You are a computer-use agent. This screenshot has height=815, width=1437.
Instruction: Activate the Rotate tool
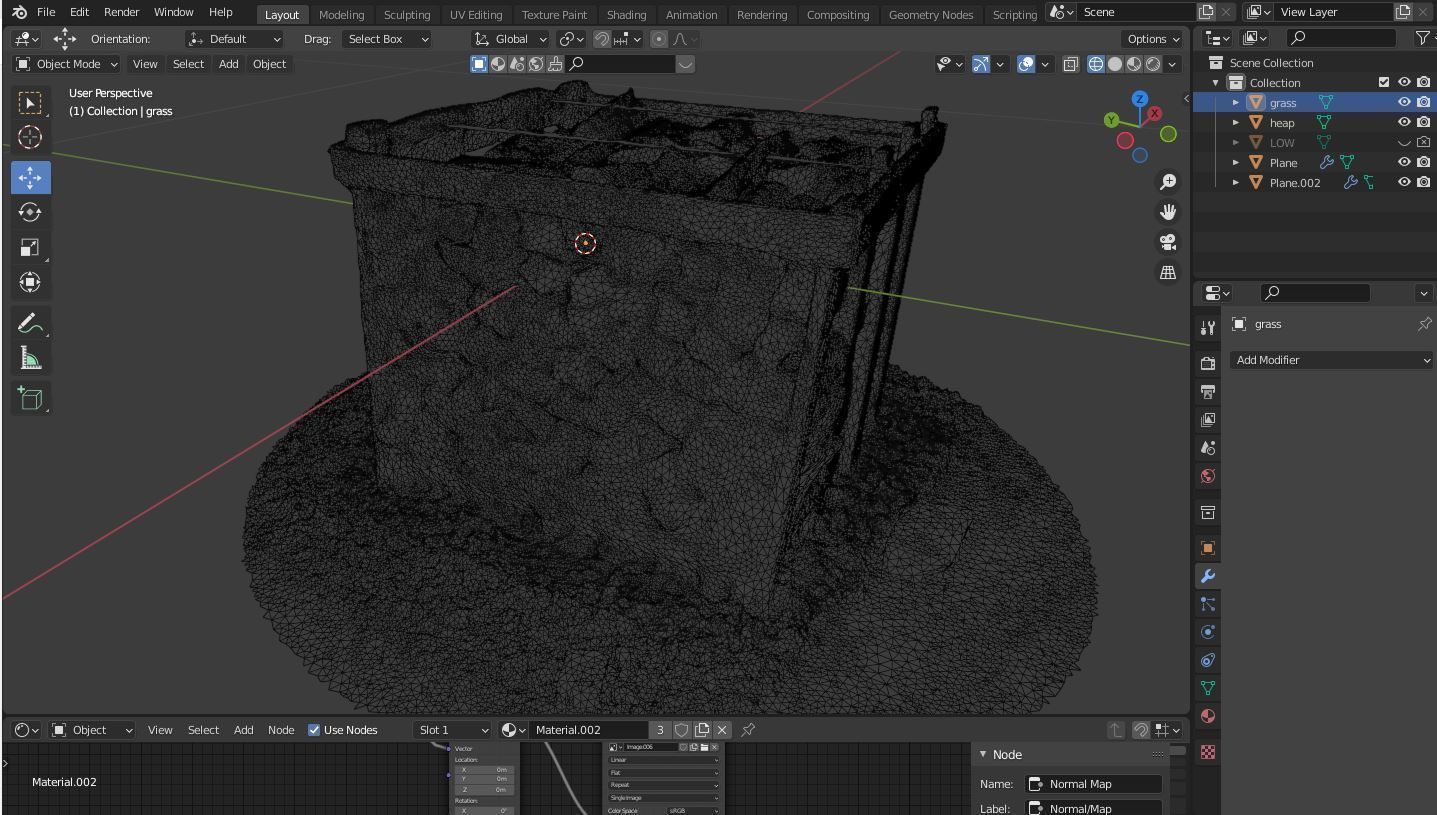[x=30, y=212]
